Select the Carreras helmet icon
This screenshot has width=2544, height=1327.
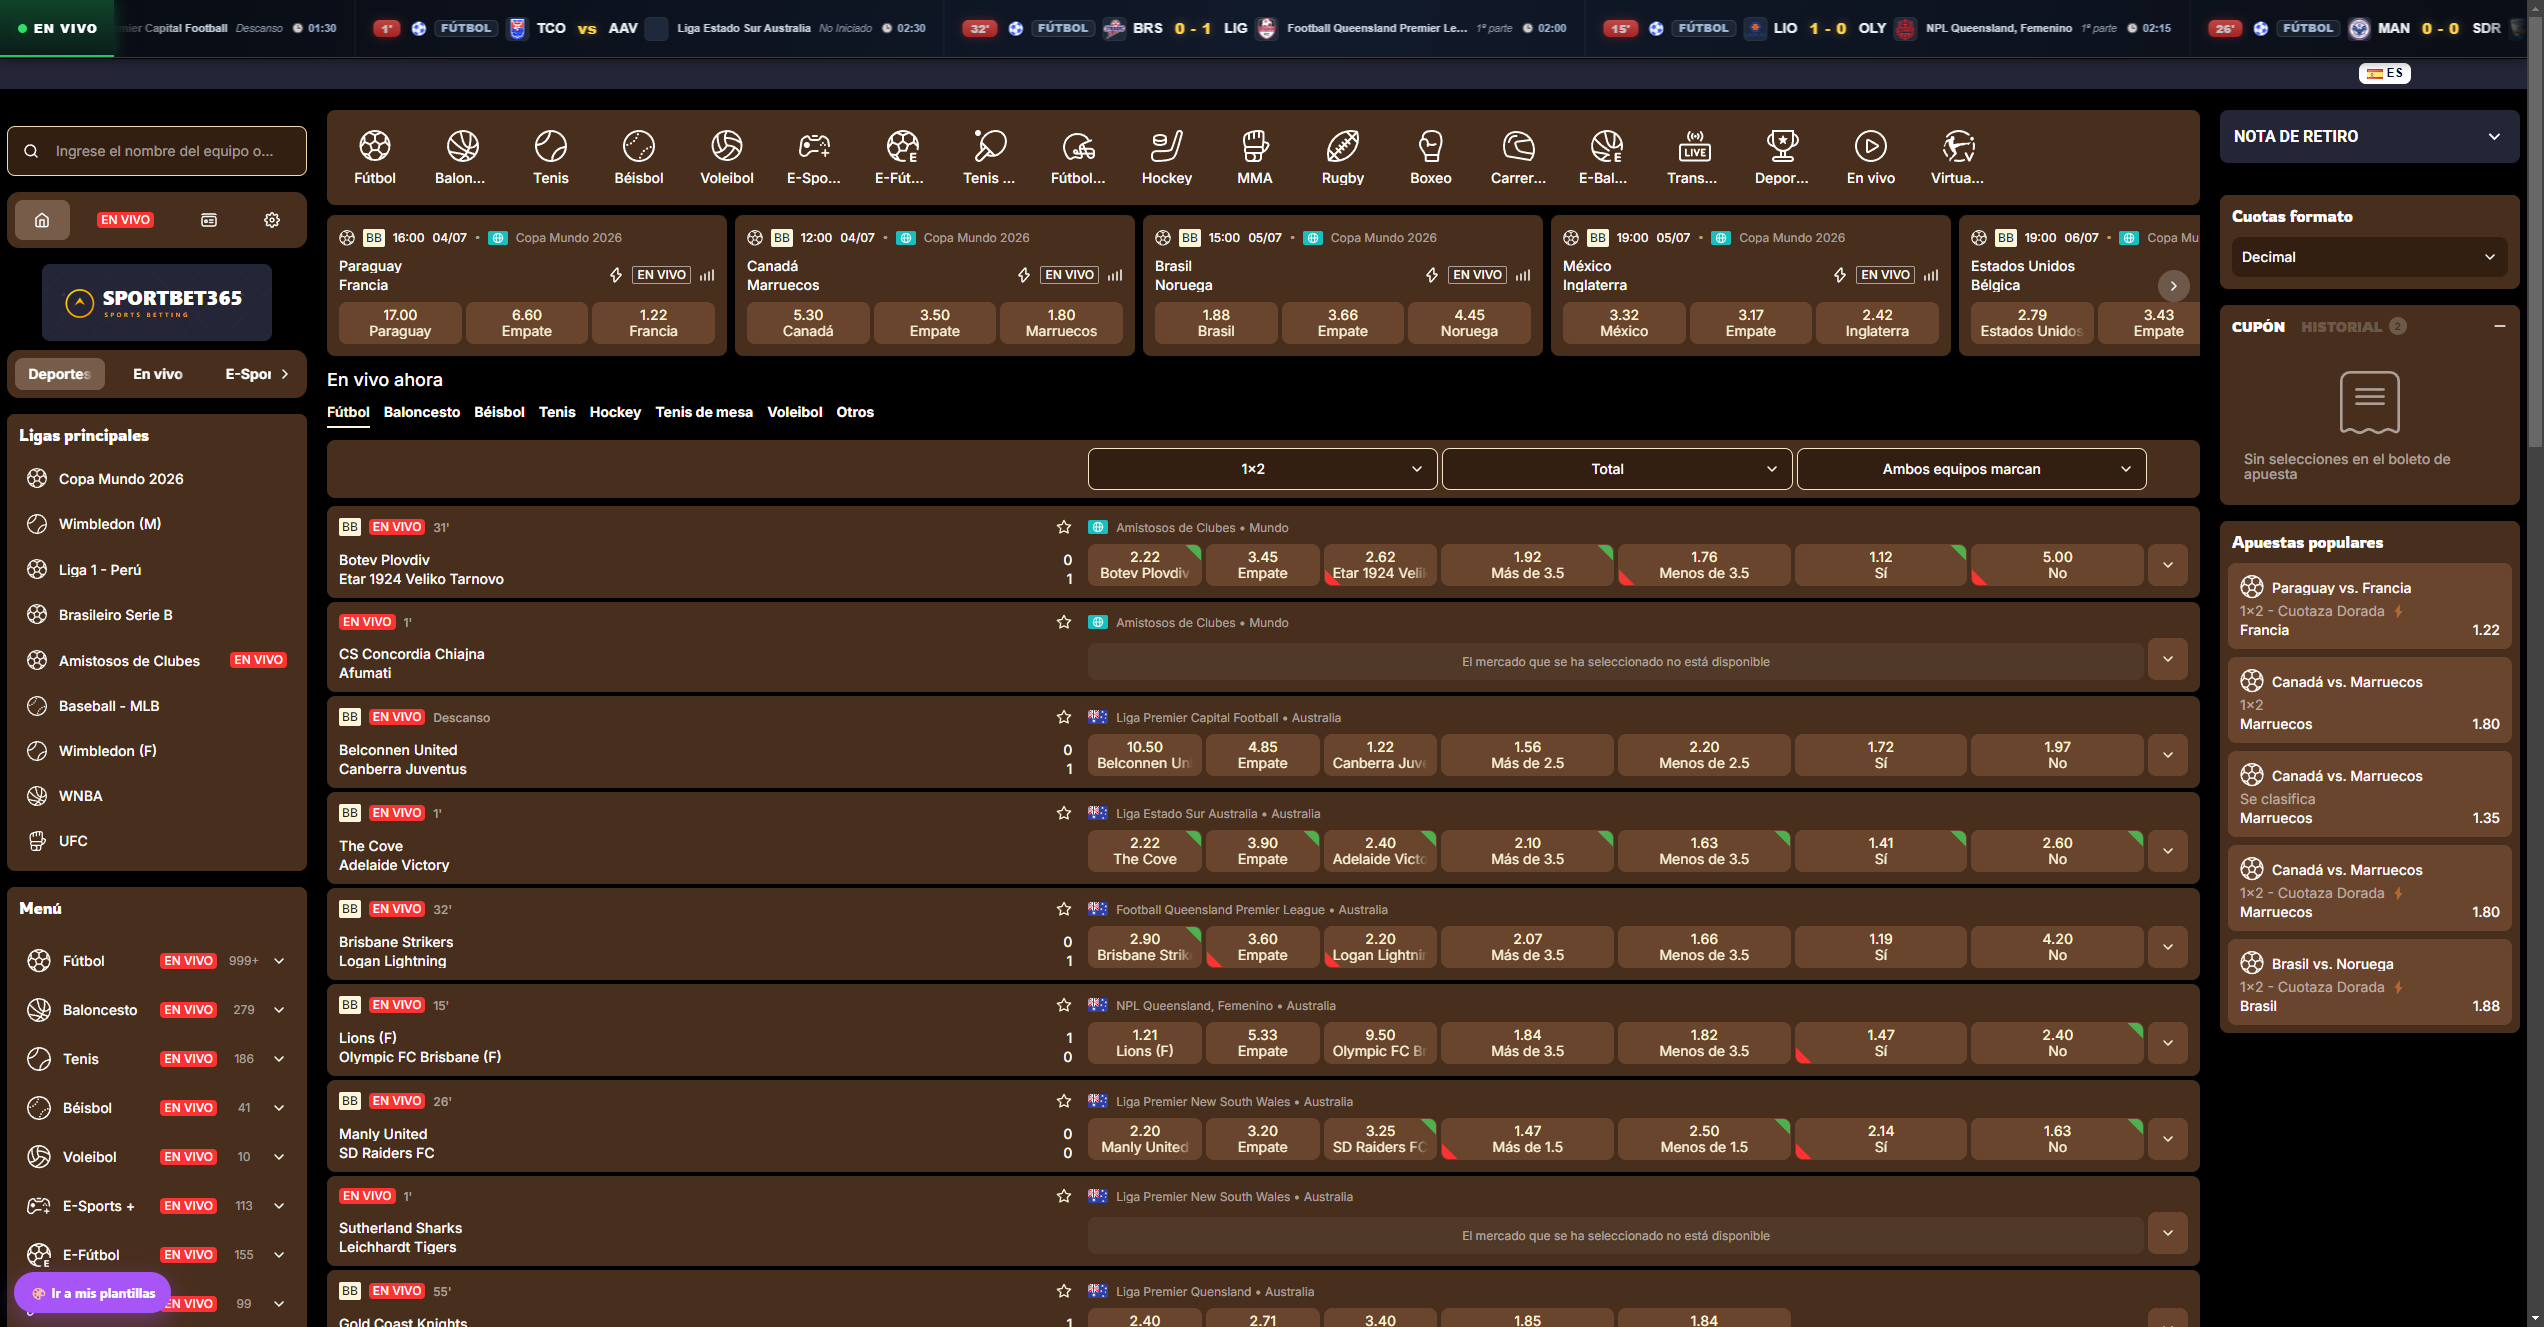point(1519,146)
